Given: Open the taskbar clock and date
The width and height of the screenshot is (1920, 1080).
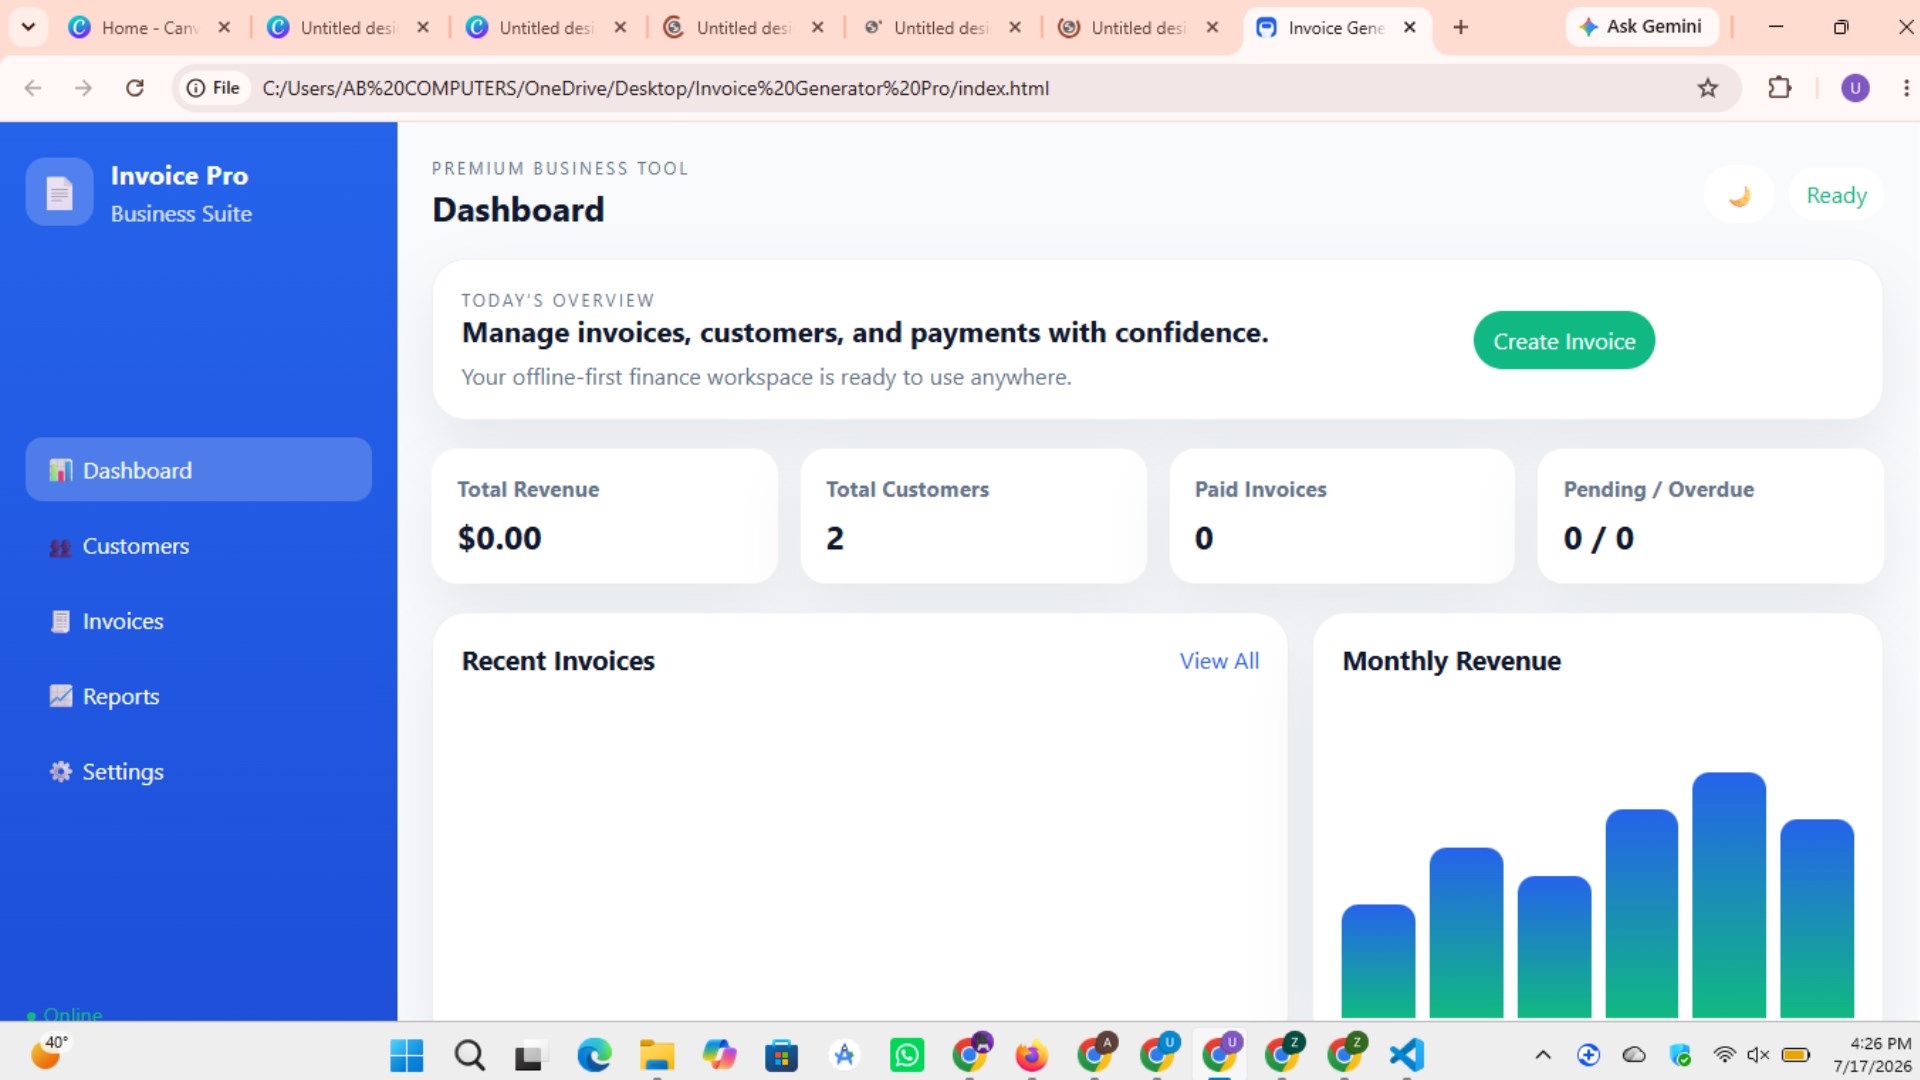Looking at the screenshot, I should [x=1872, y=1055].
